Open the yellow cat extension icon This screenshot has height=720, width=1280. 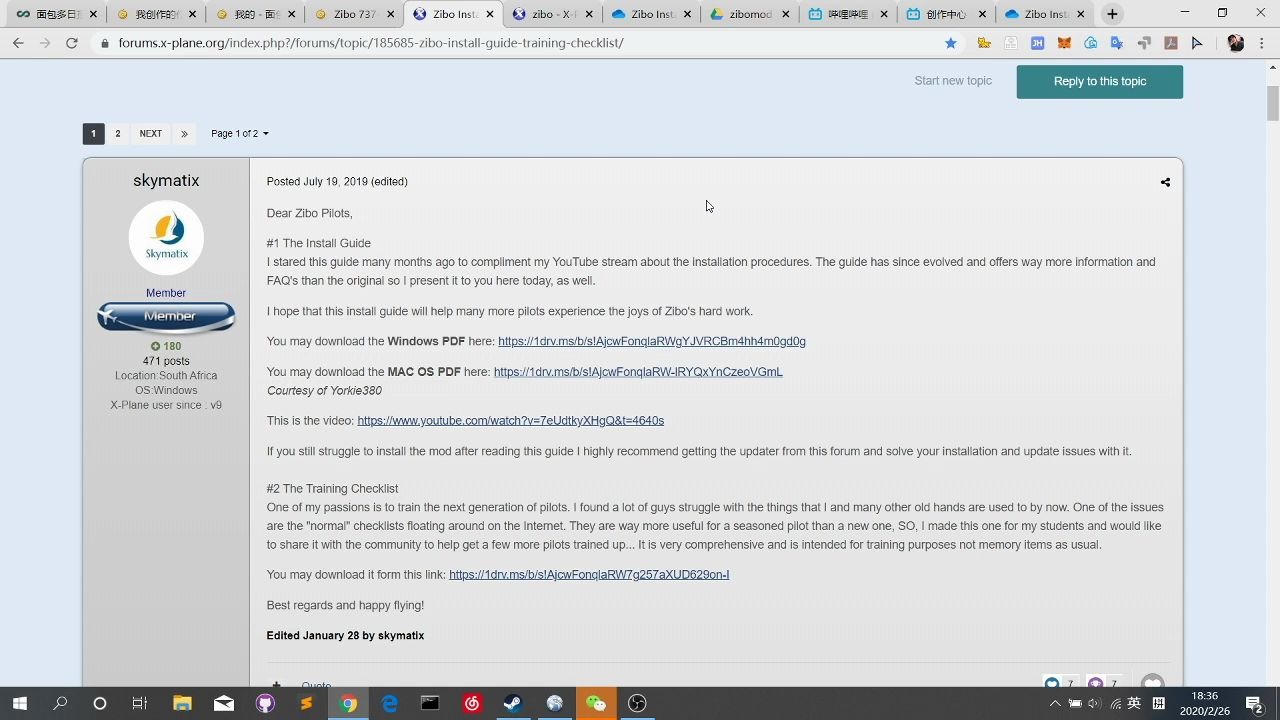985,43
